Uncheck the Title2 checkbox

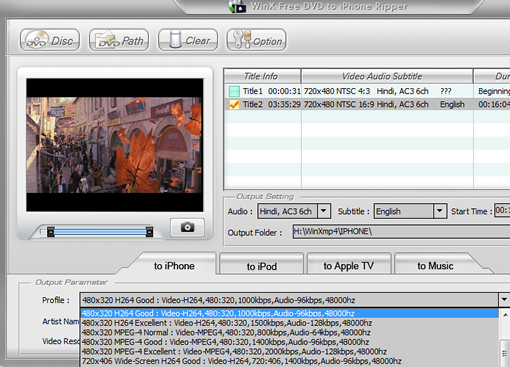pyautogui.click(x=234, y=105)
